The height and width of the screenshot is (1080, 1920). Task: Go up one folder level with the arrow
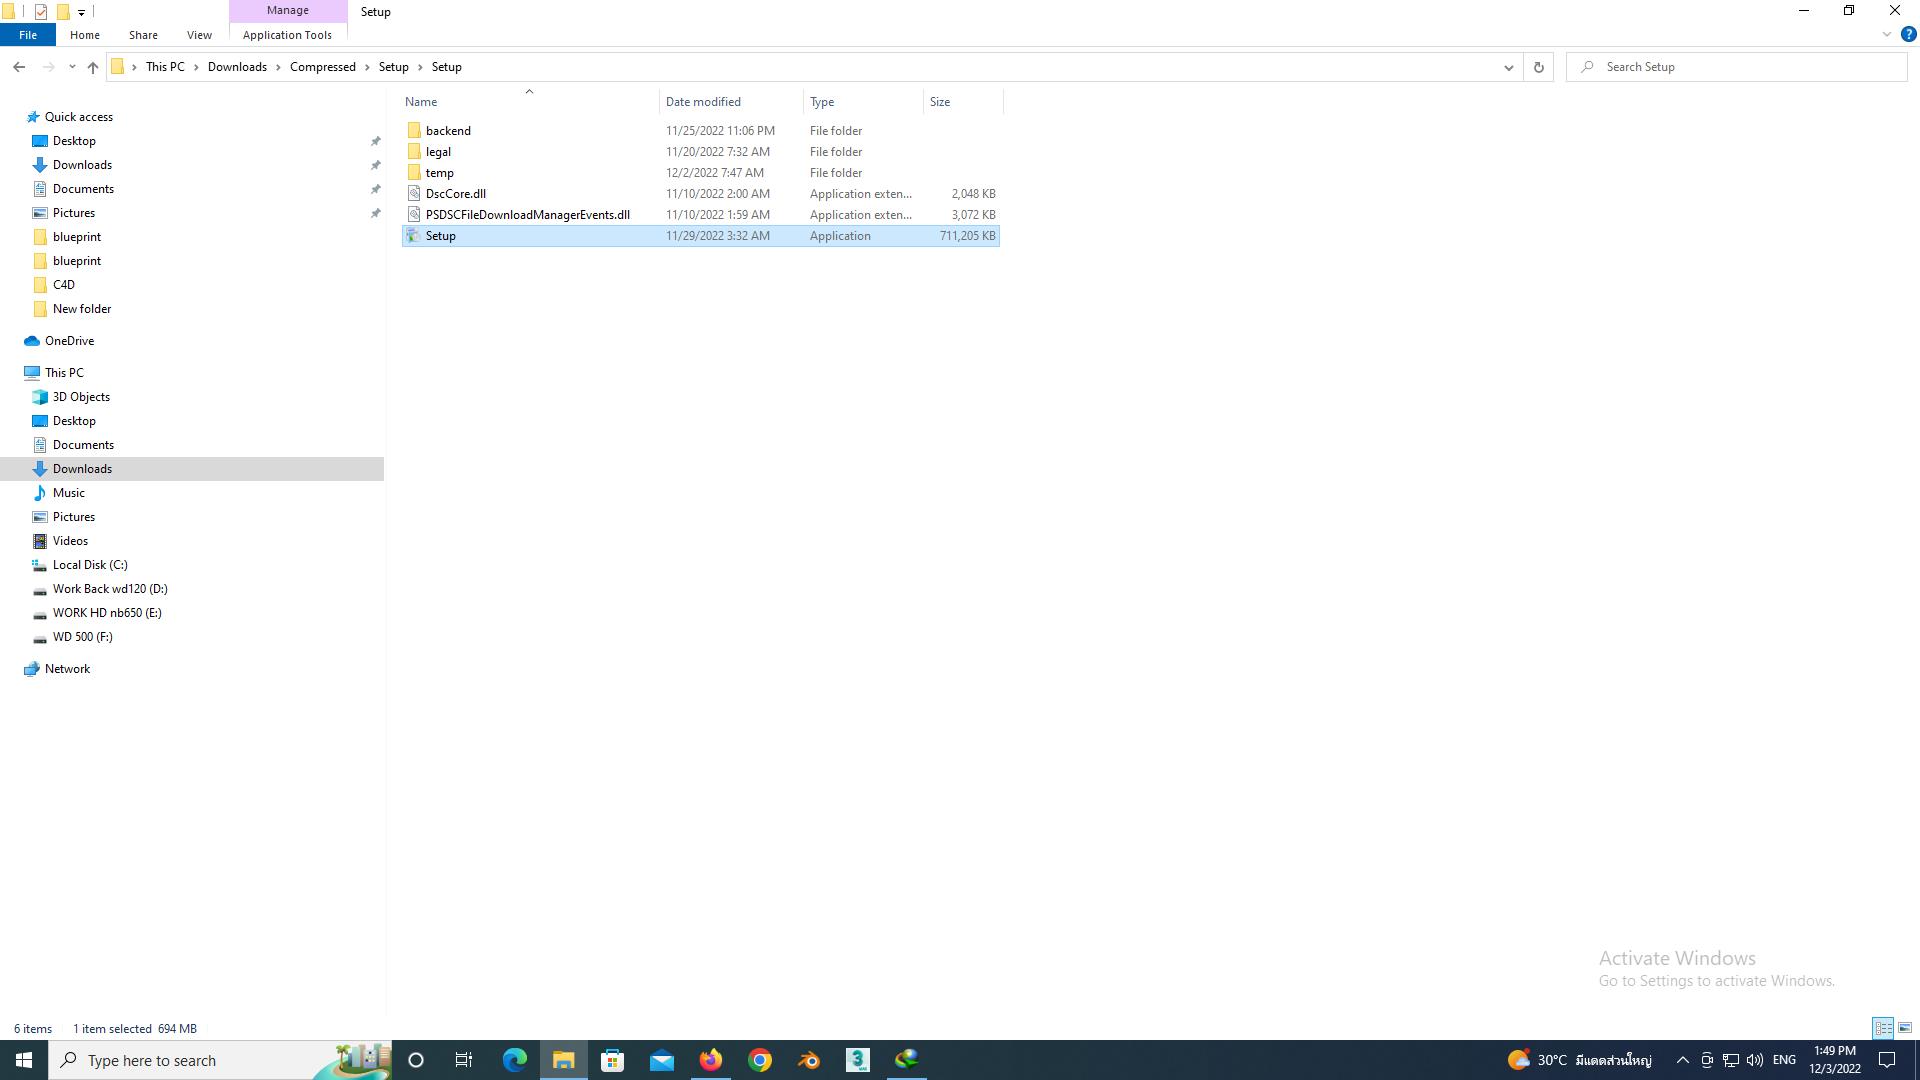(92, 67)
